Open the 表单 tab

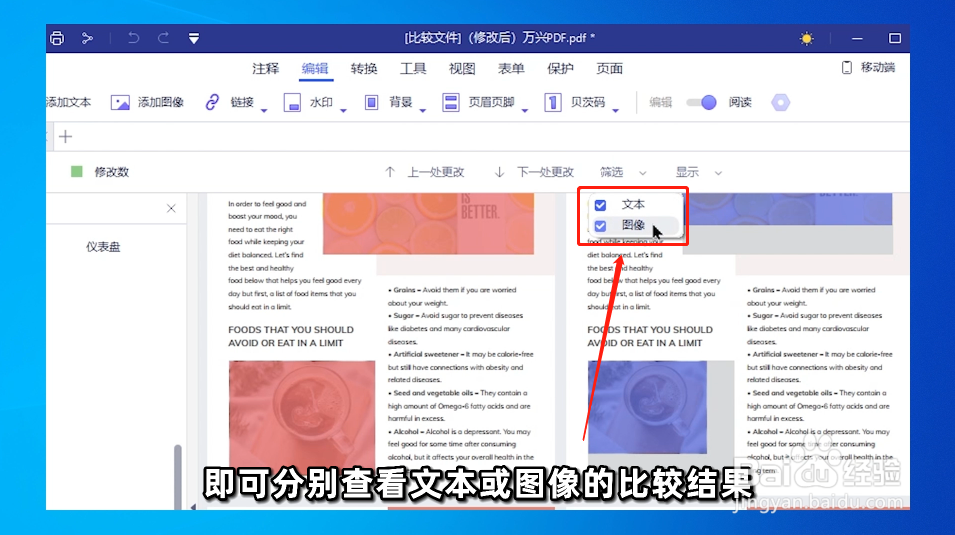coord(511,68)
